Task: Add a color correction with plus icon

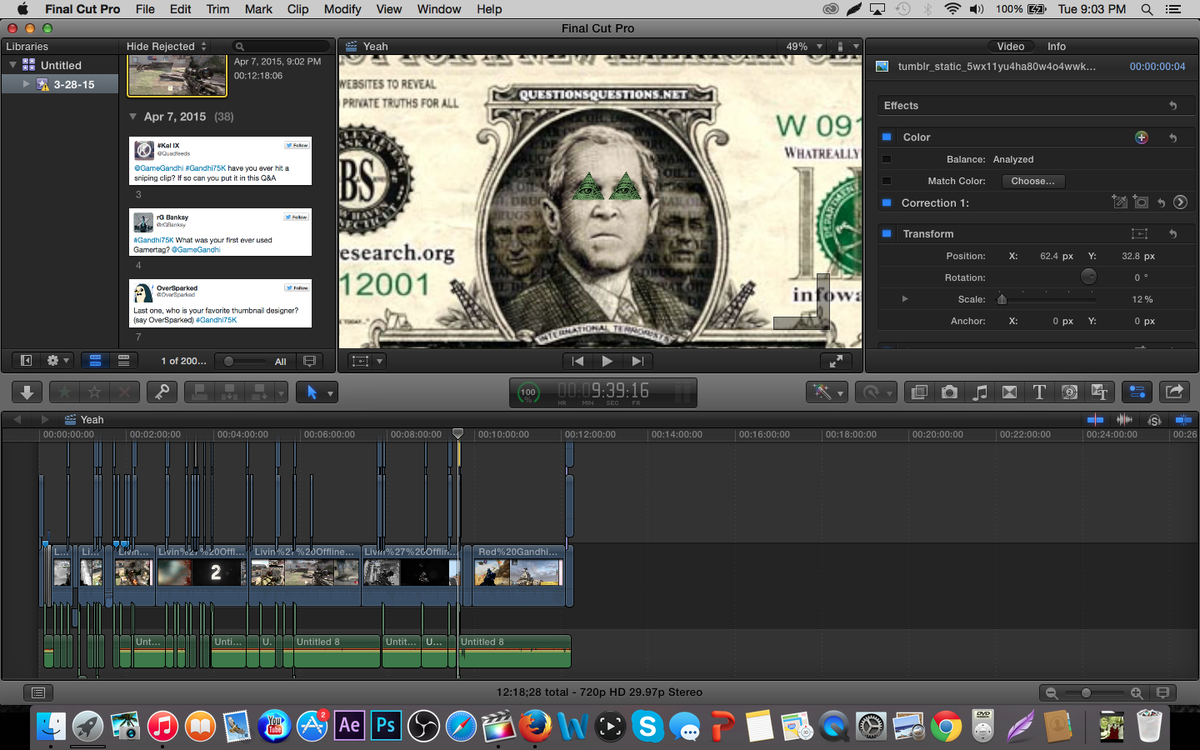Action: (x=1141, y=137)
